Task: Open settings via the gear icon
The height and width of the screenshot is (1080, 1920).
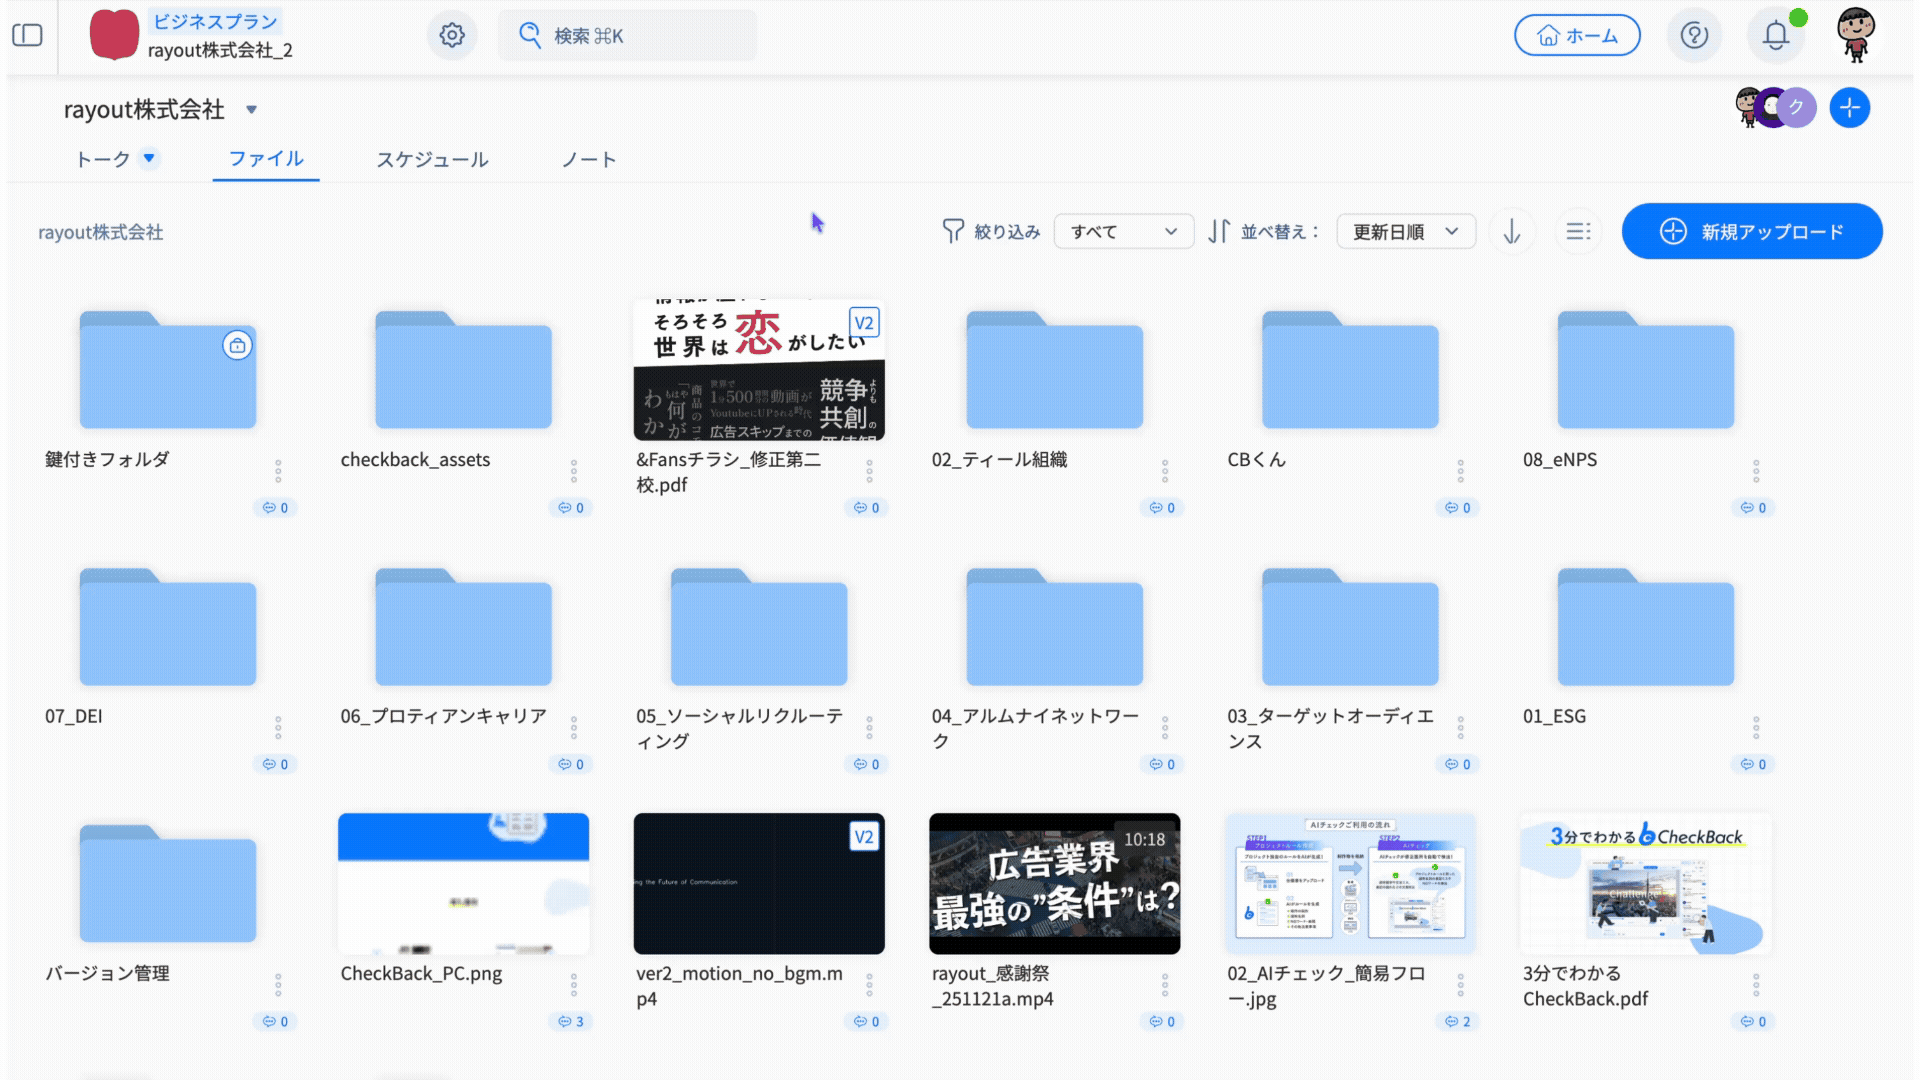Action: coord(452,35)
